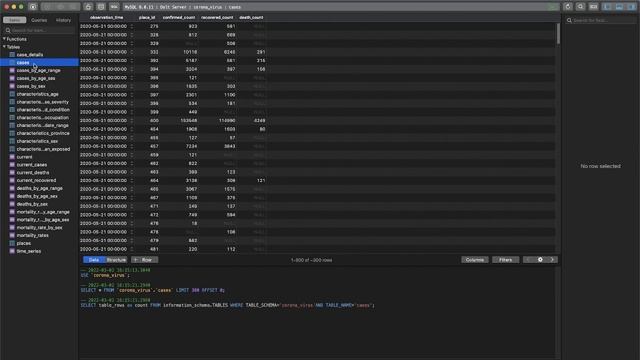This screenshot has height=360, width=640.
Task: Select the Structure view tab
Action: (116, 260)
